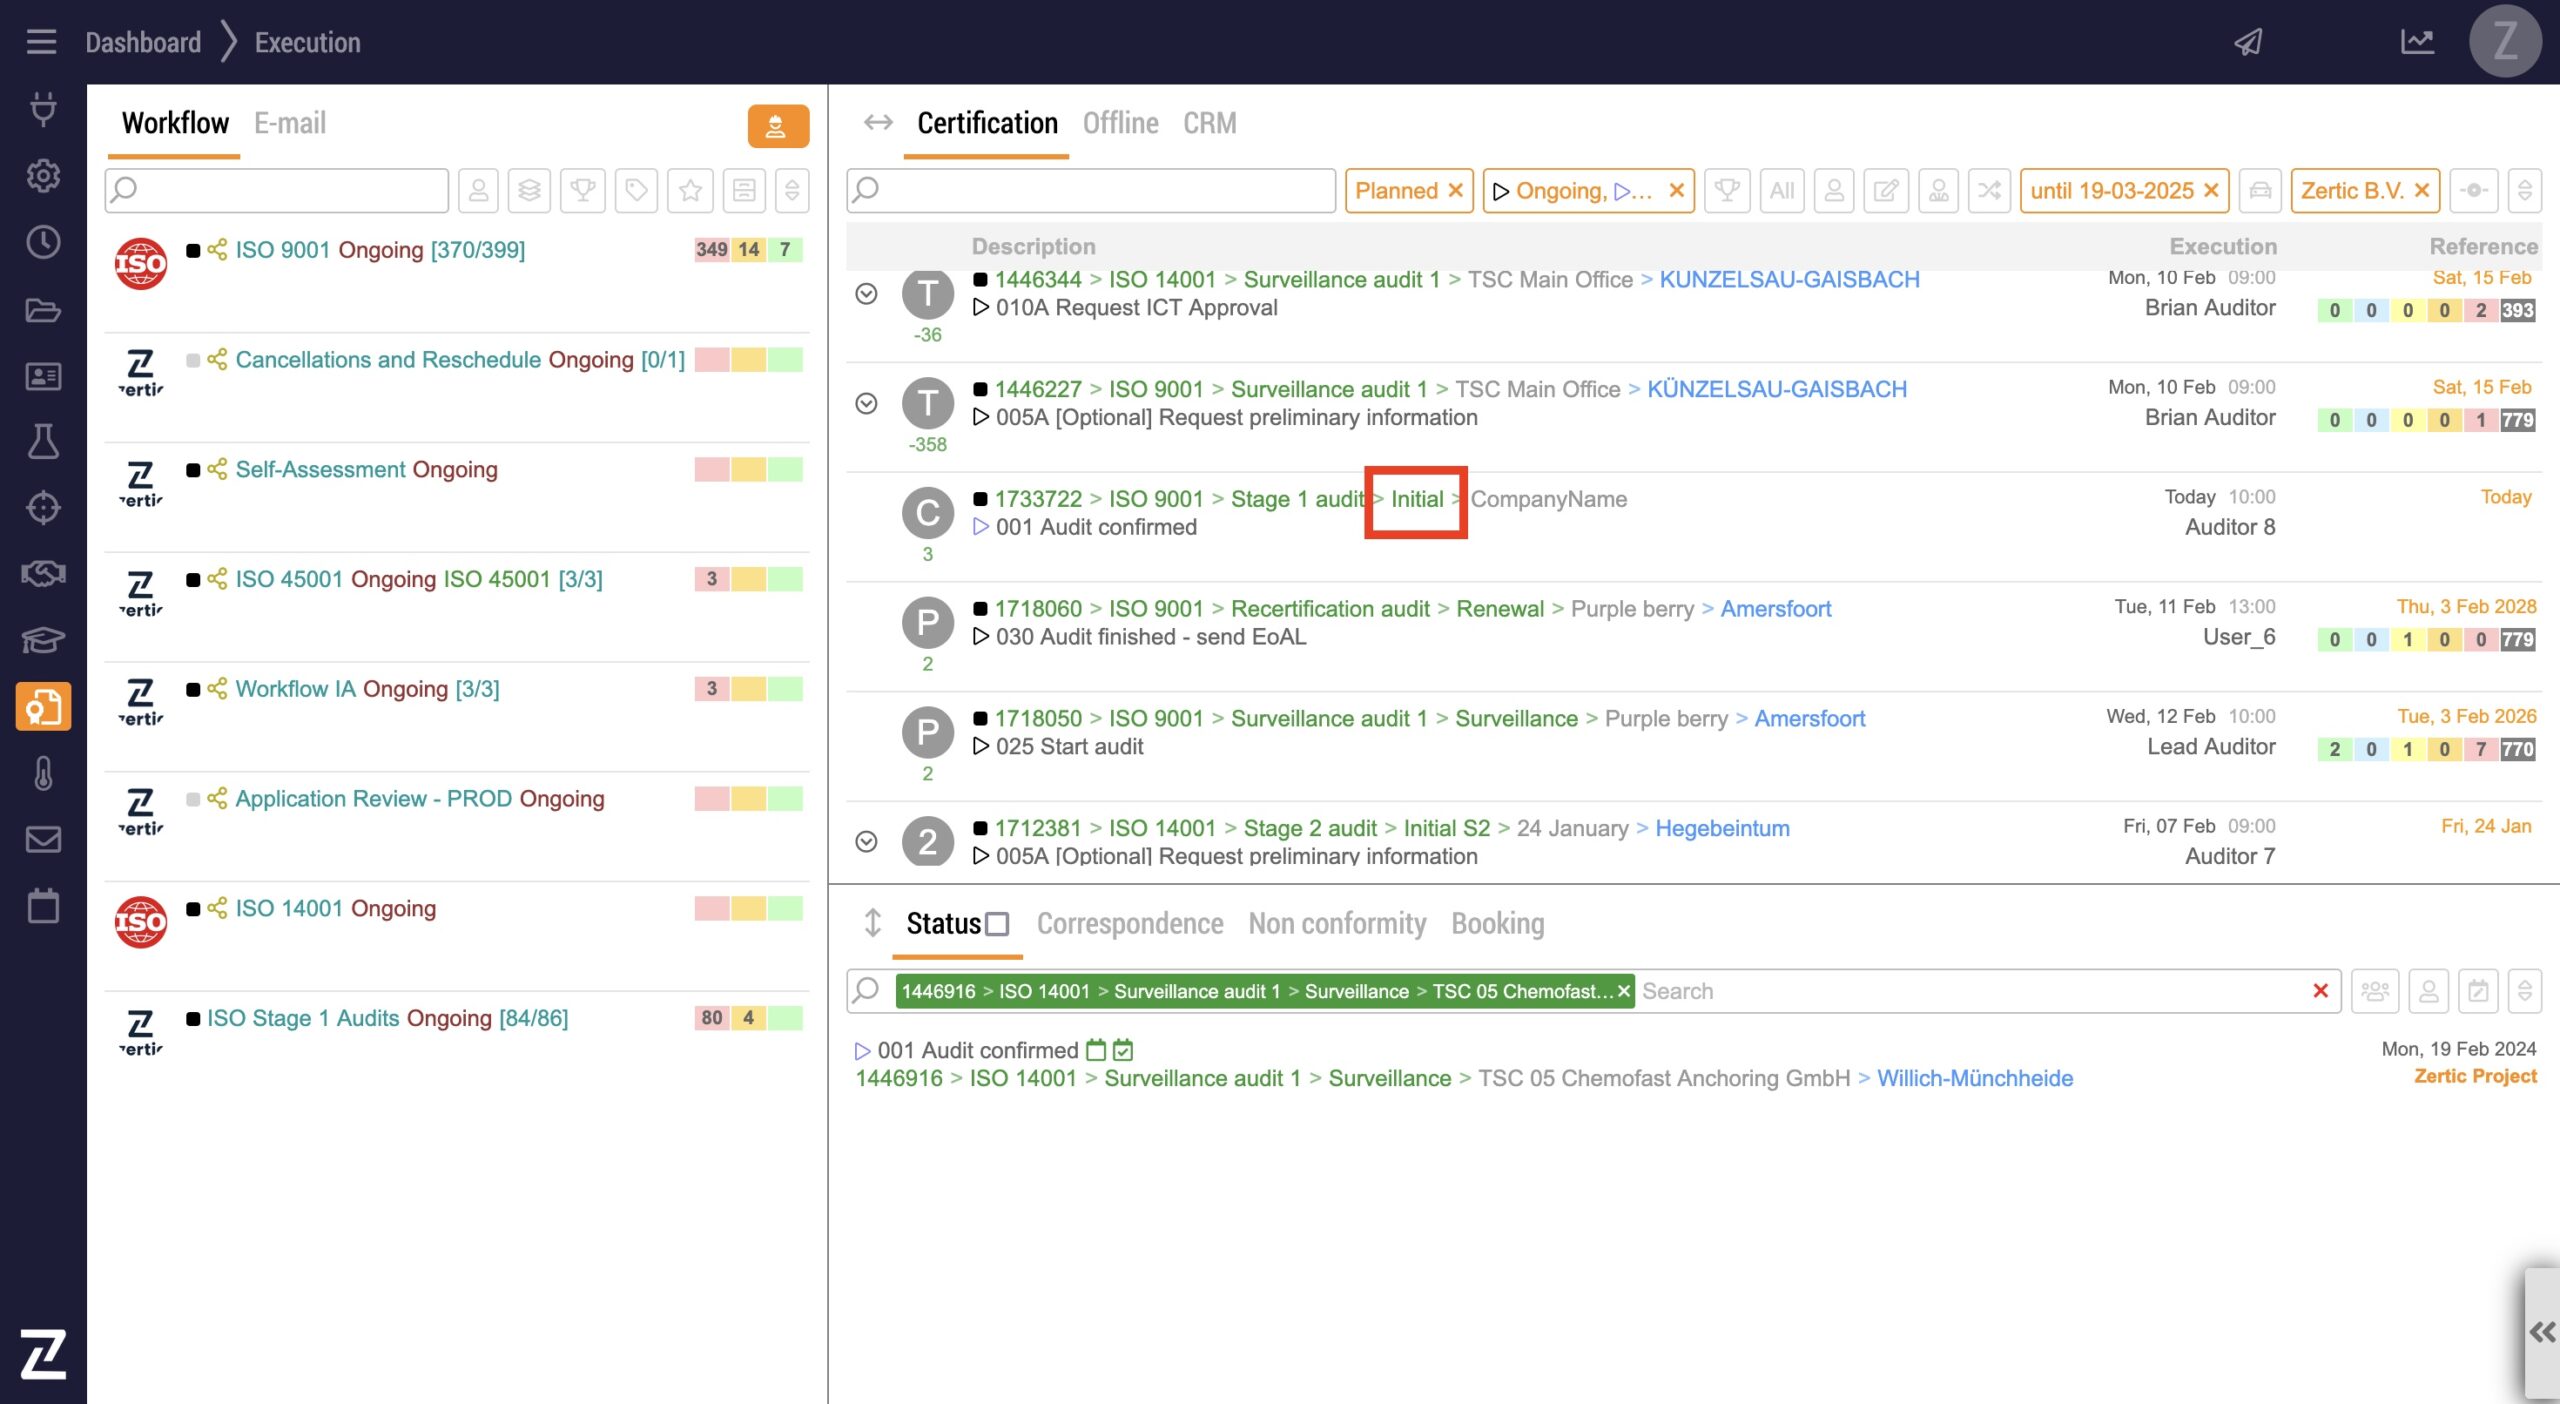Switch to the Offline tab

coord(1120,123)
